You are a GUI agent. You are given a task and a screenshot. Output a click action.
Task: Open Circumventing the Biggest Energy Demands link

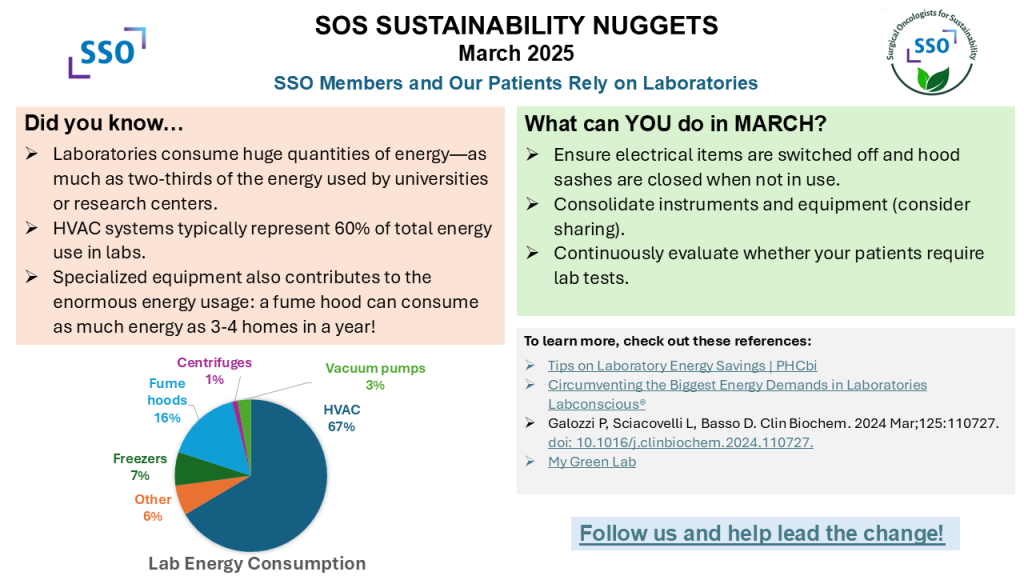click(x=737, y=385)
